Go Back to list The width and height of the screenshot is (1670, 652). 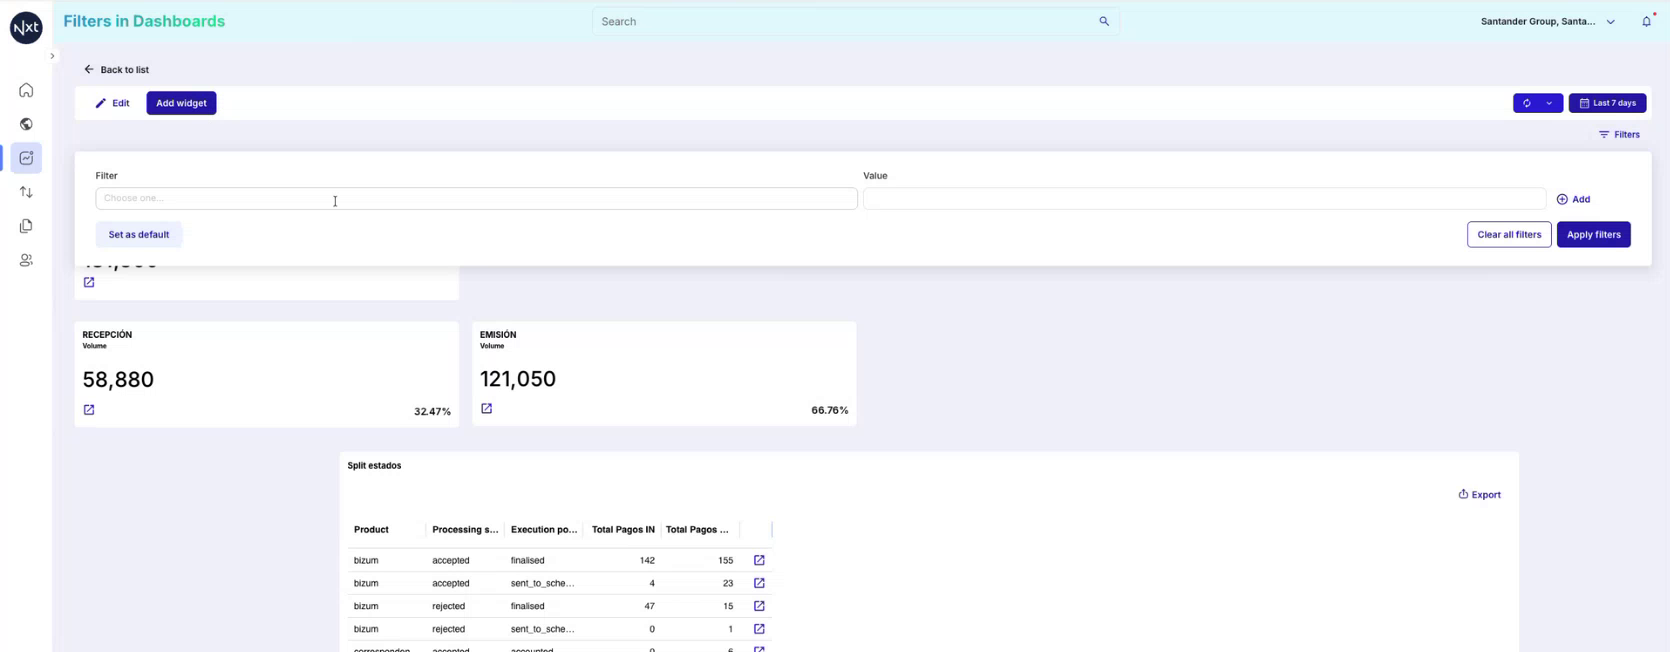click(117, 70)
